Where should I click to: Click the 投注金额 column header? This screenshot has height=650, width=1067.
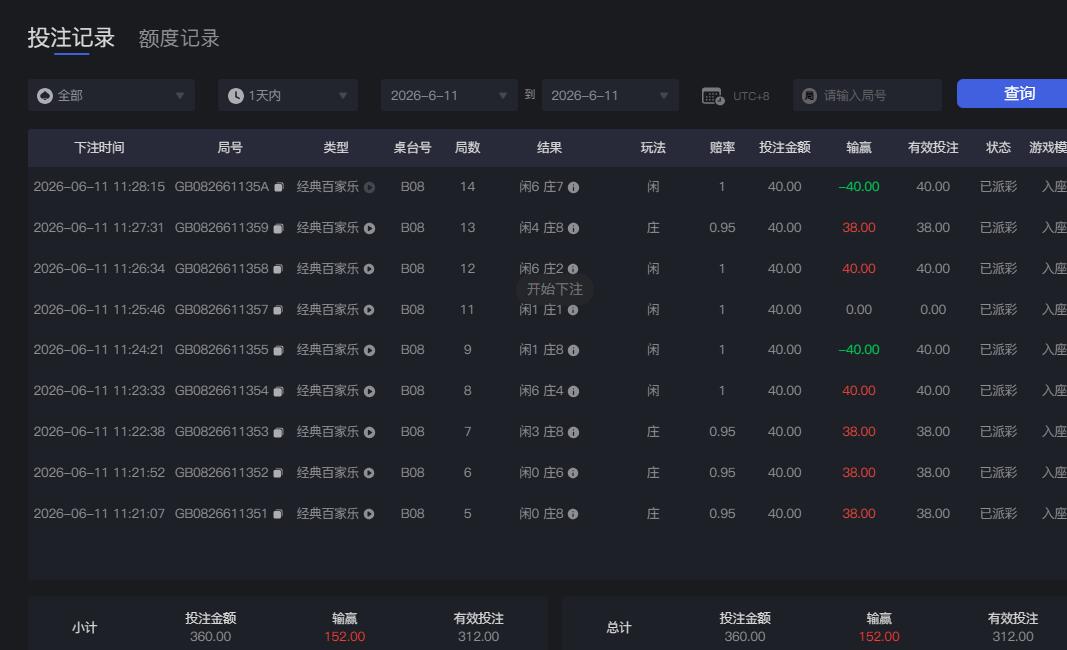point(785,148)
